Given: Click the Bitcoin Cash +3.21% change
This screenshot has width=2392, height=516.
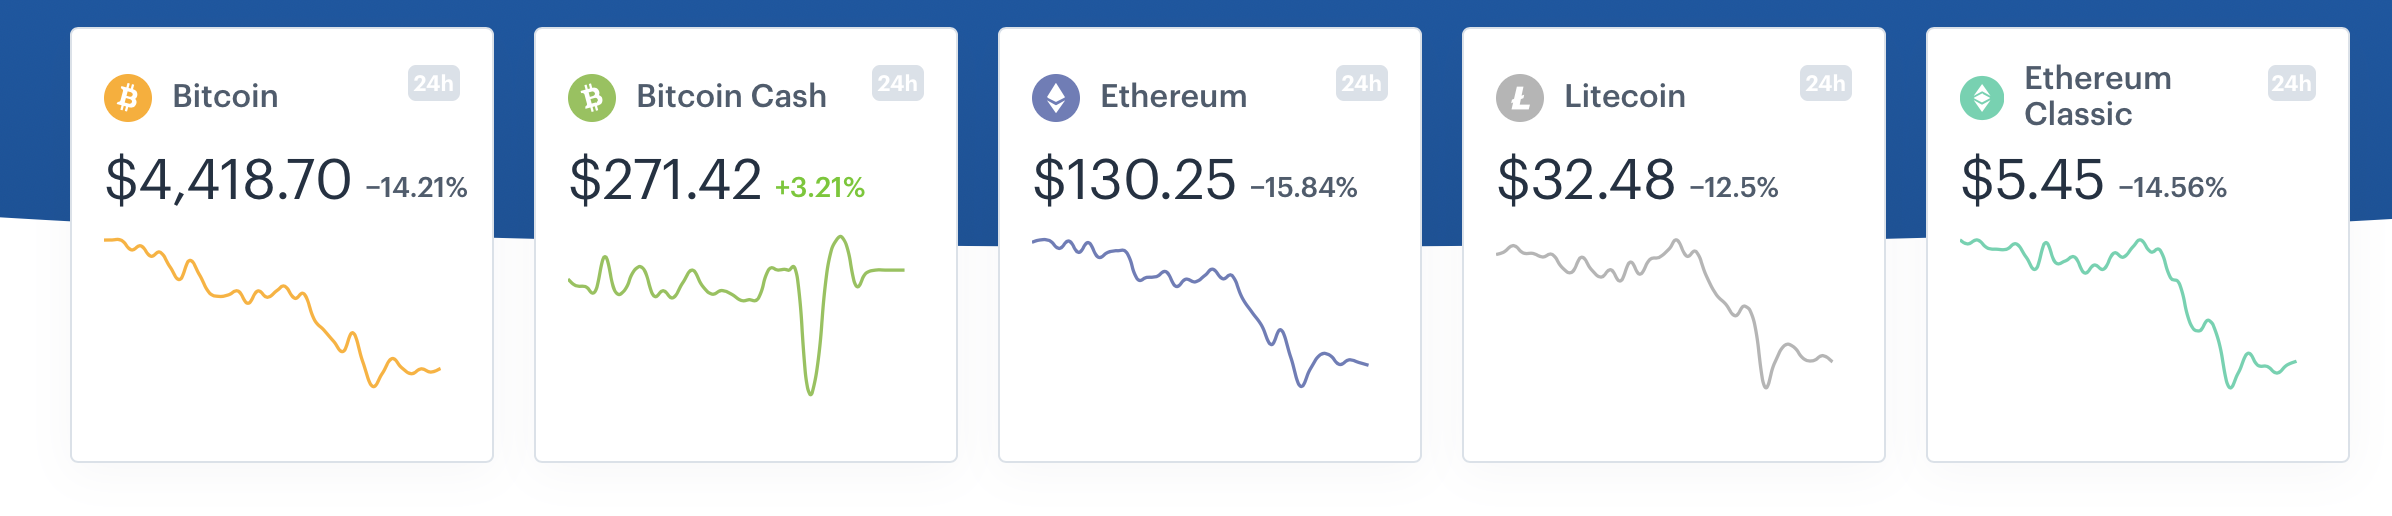Looking at the screenshot, I should (x=820, y=187).
